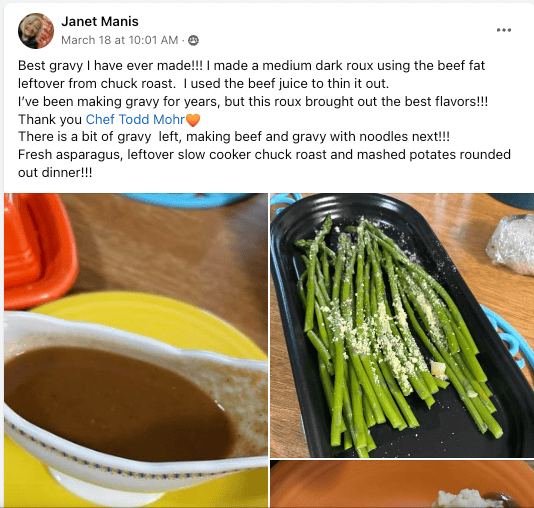Click the audience privacy icon beside the timestamp
This screenshot has width=534, height=508.
[x=193, y=40]
